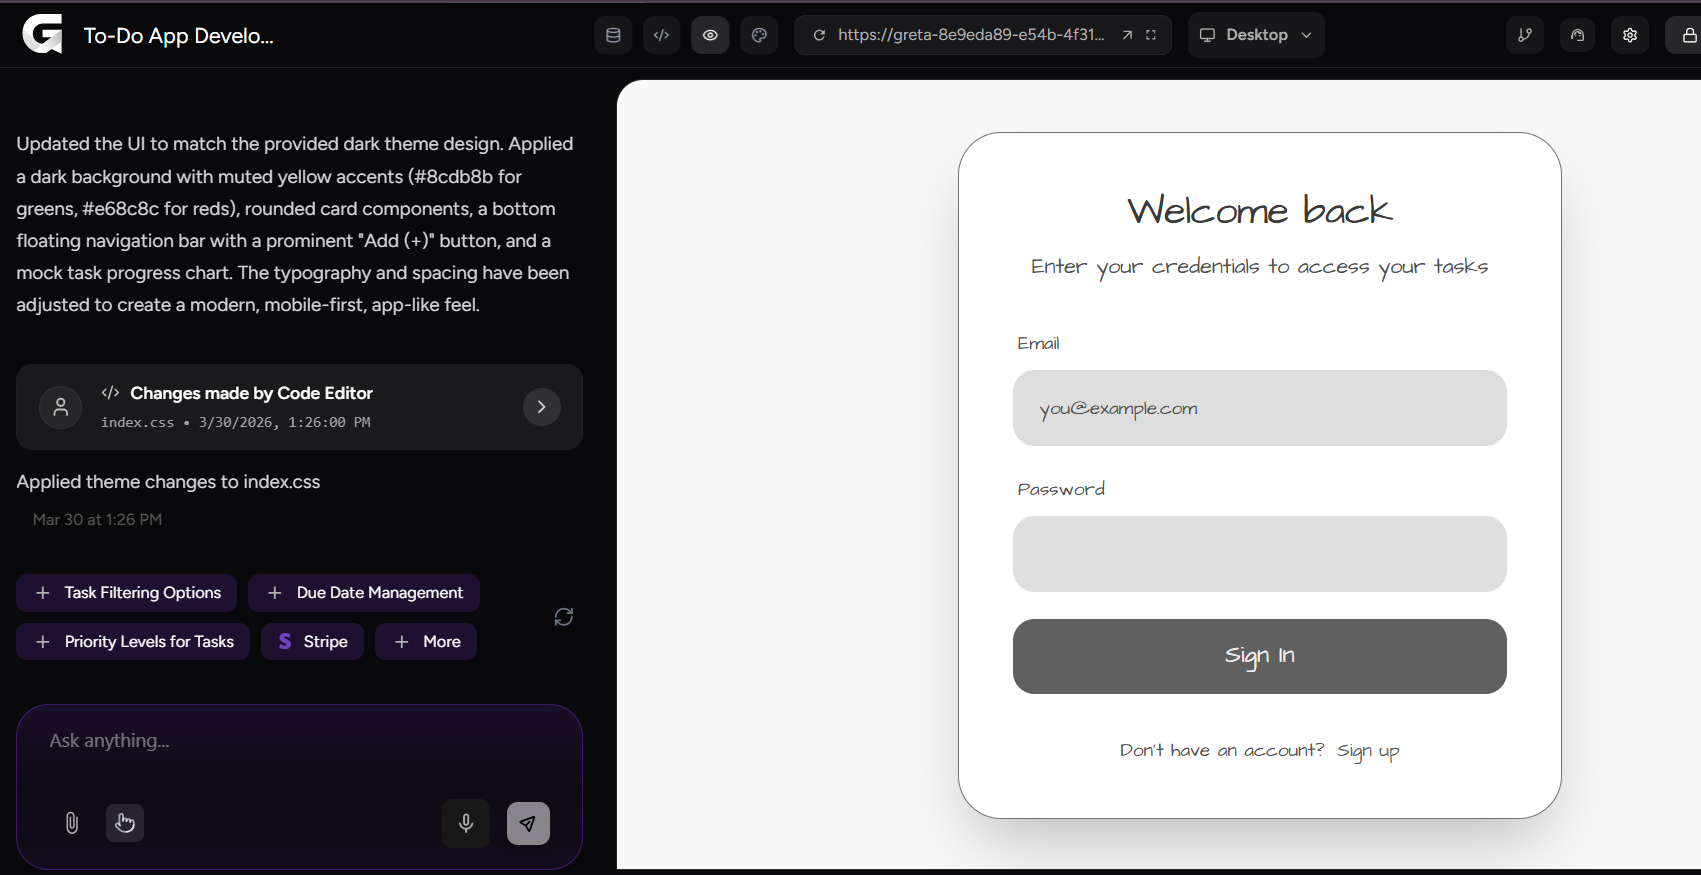The image size is (1701, 875).
Task: Switch to the code view icon
Action: [x=661, y=35]
